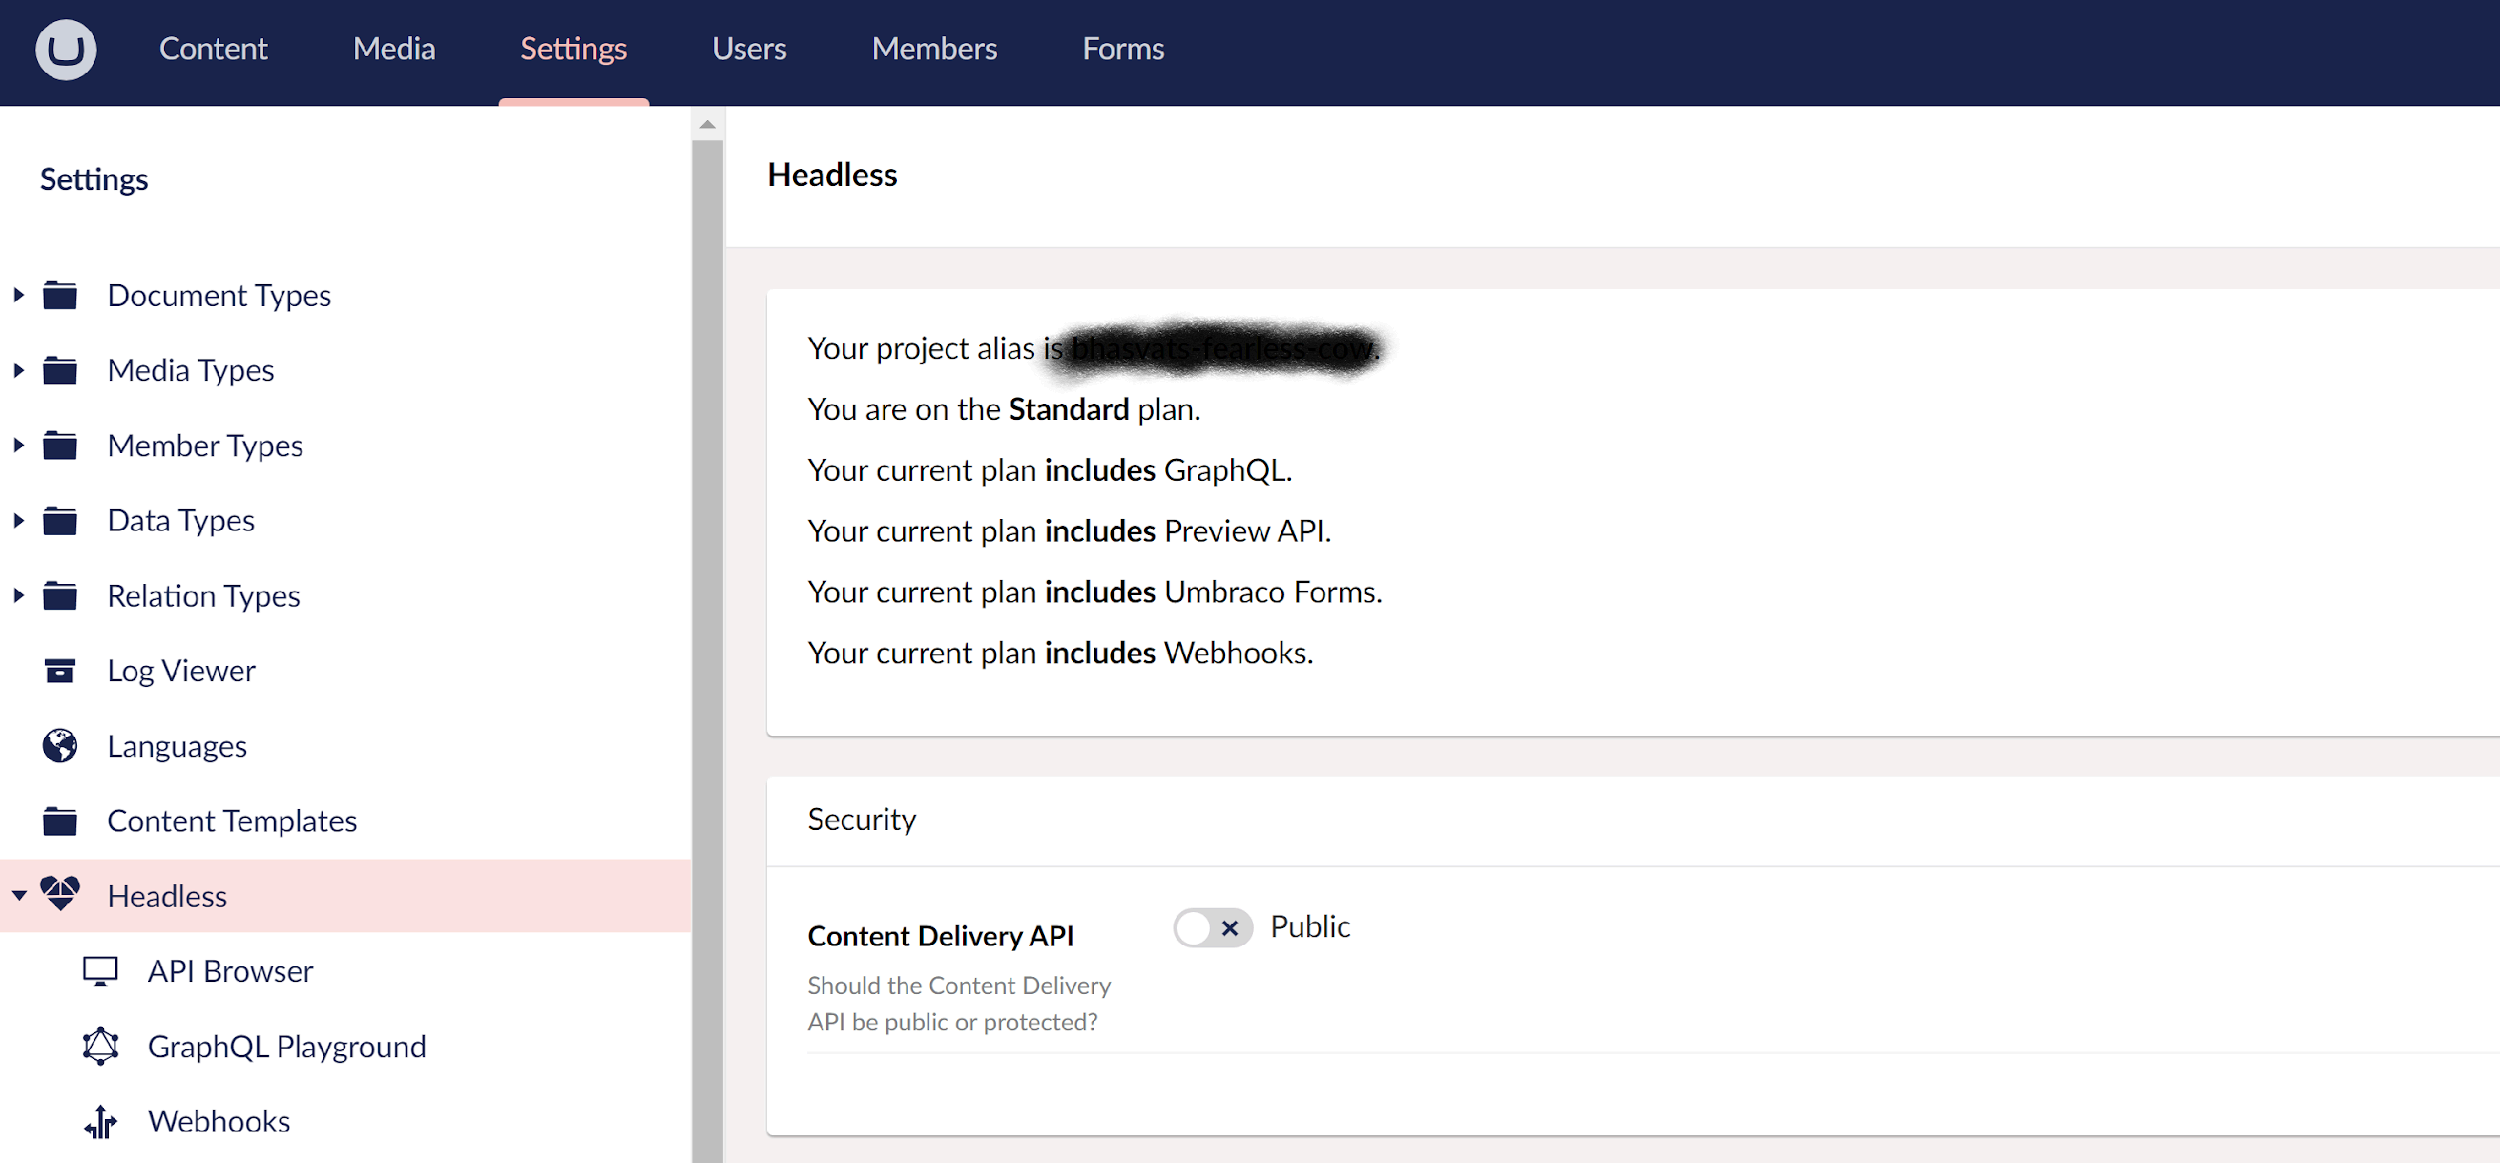This screenshot has width=2500, height=1163.
Task: Click the sidebar scrollbar up arrow
Action: (707, 125)
